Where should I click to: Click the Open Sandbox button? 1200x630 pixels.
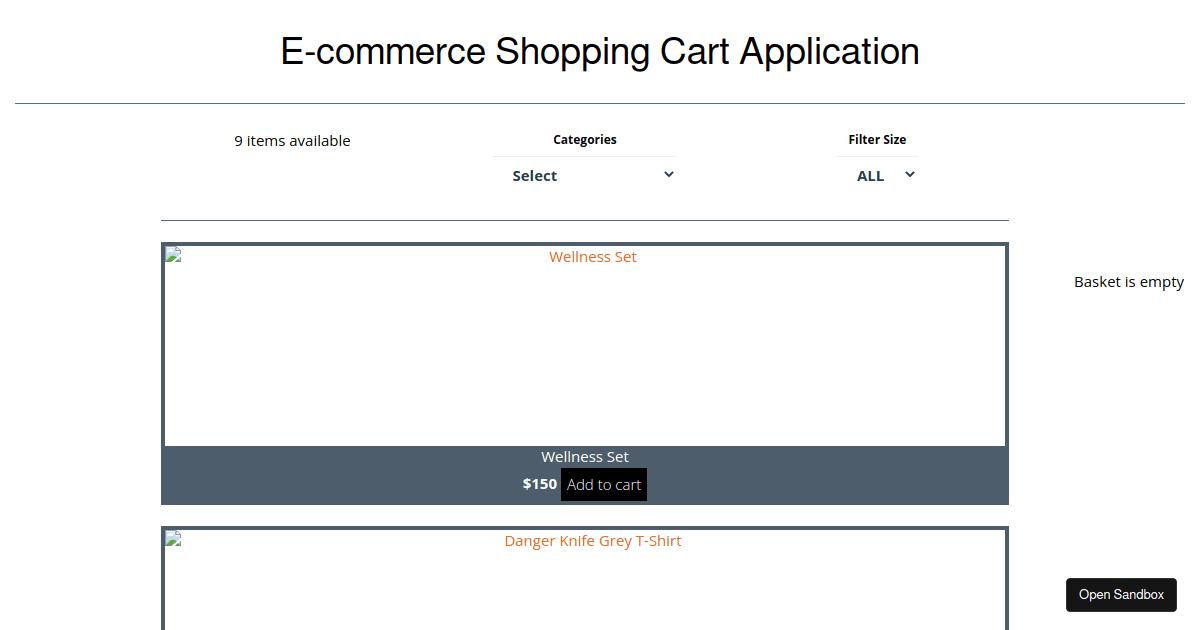tap(1121, 594)
